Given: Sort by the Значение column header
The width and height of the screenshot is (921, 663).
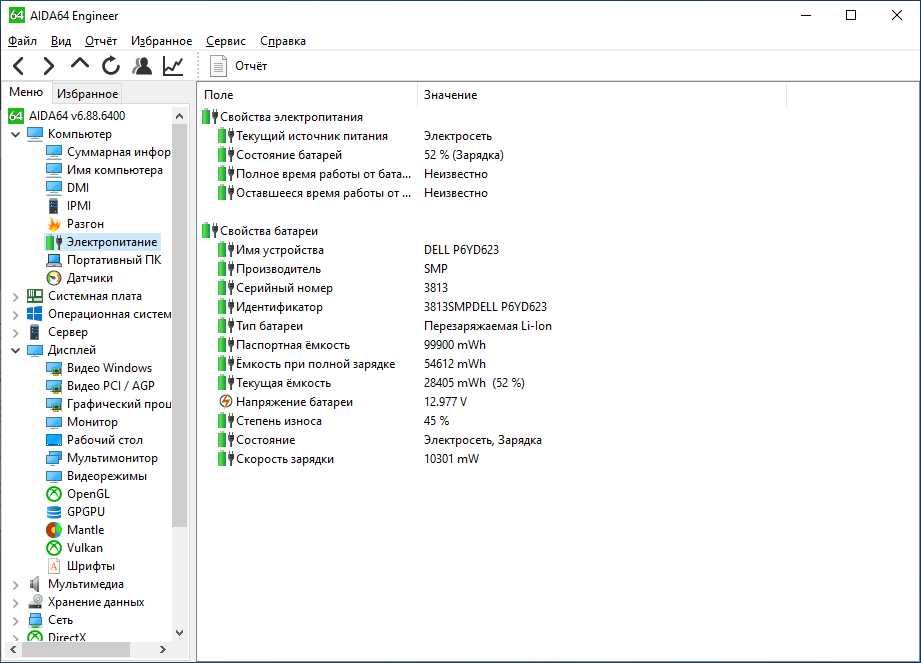Looking at the screenshot, I should pyautogui.click(x=602, y=95).
